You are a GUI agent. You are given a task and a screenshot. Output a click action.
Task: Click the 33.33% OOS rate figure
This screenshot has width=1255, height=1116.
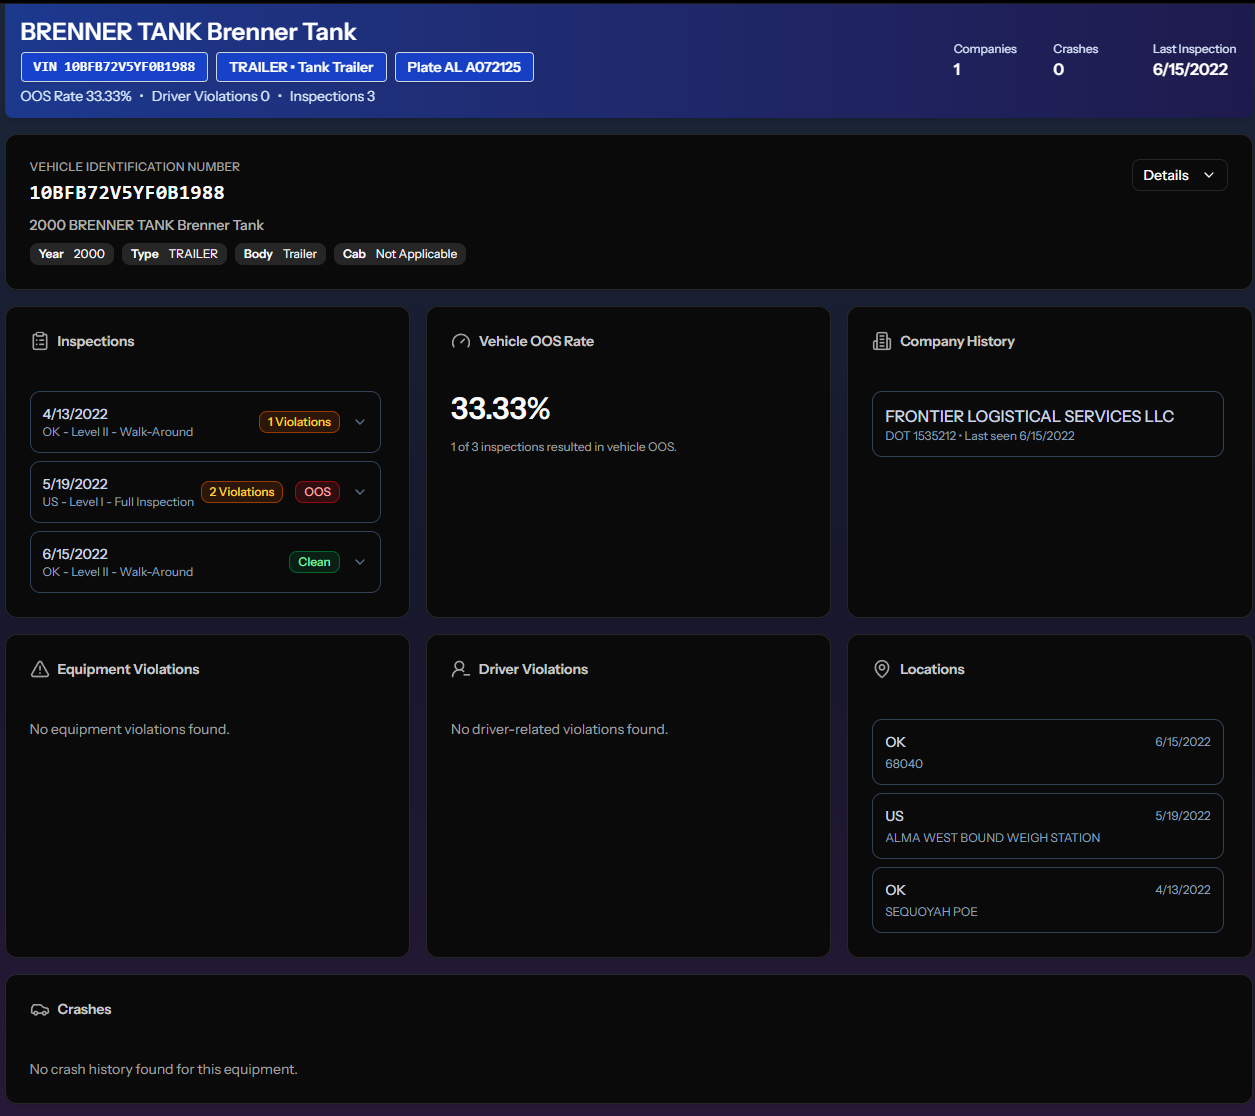point(501,408)
